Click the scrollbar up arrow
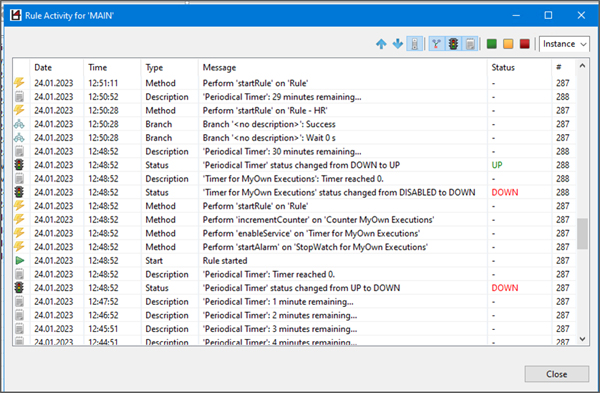Screen dimensions: 600x393 tap(582, 66)
